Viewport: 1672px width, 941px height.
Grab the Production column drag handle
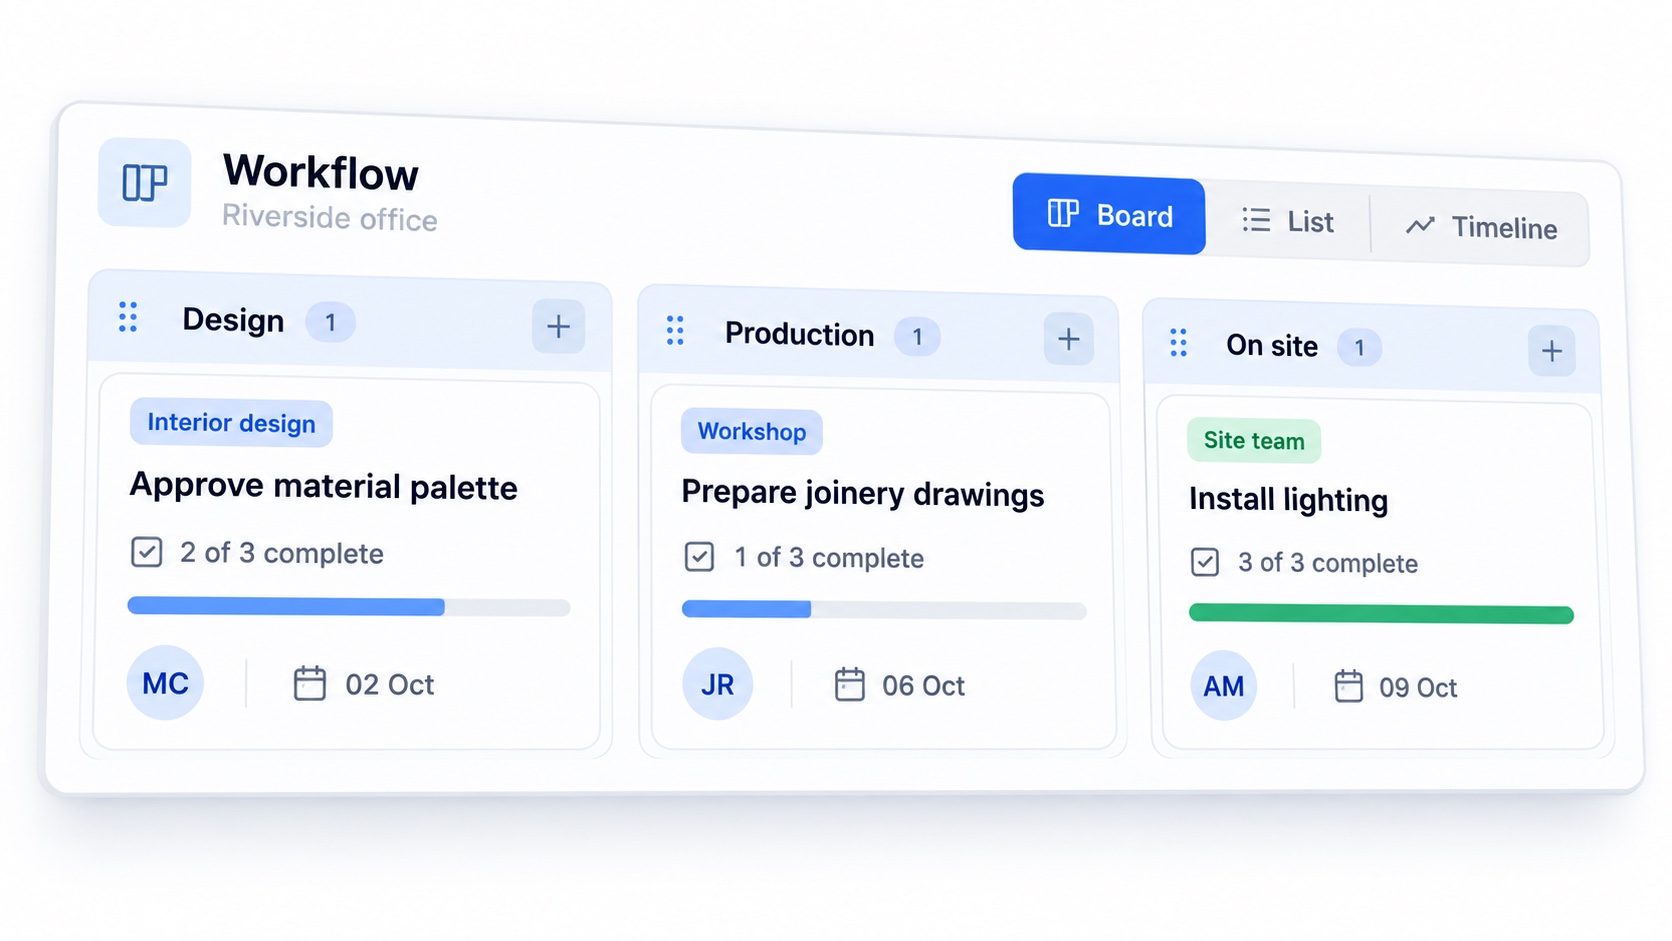click(x=675, y=330)
